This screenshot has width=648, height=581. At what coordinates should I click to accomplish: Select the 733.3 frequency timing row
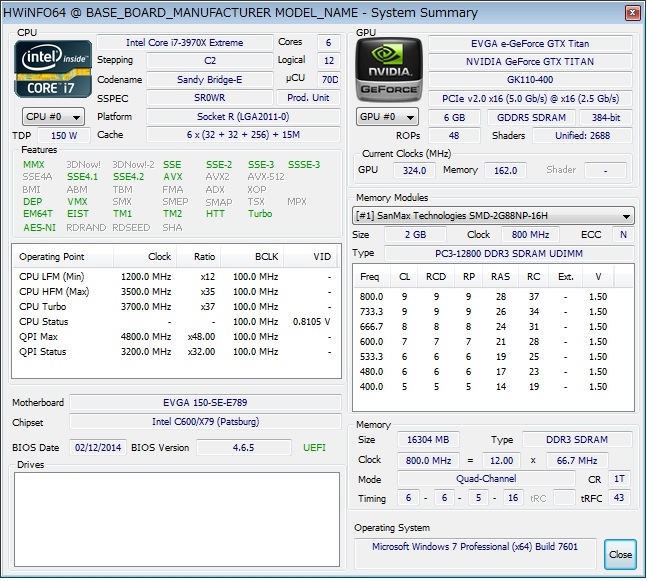click(493, 312)
